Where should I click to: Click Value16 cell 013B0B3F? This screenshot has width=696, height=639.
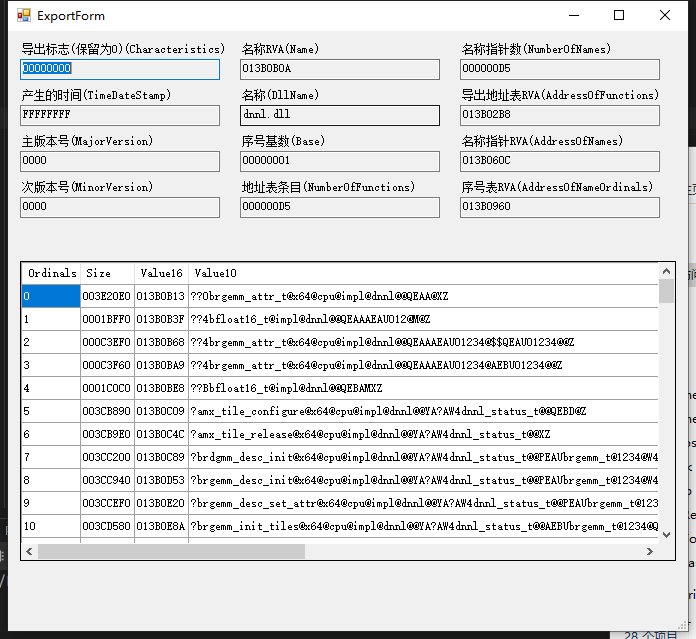(x=162, y=319)
